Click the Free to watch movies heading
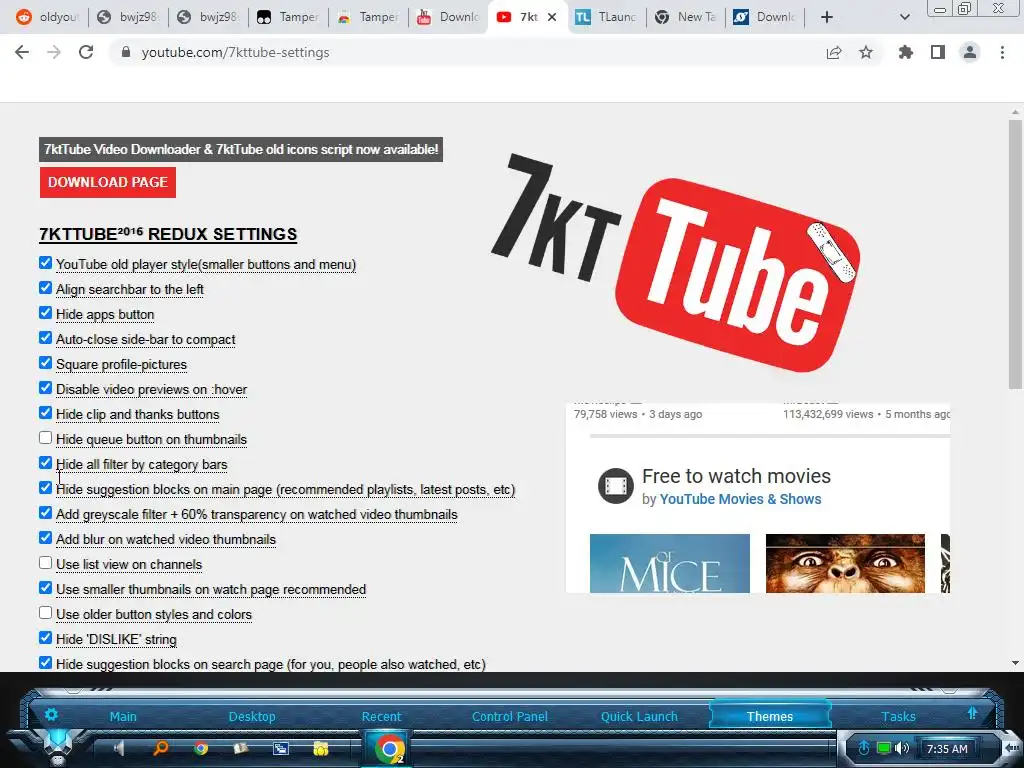1024x768 pixels. [x=737, y=476]
